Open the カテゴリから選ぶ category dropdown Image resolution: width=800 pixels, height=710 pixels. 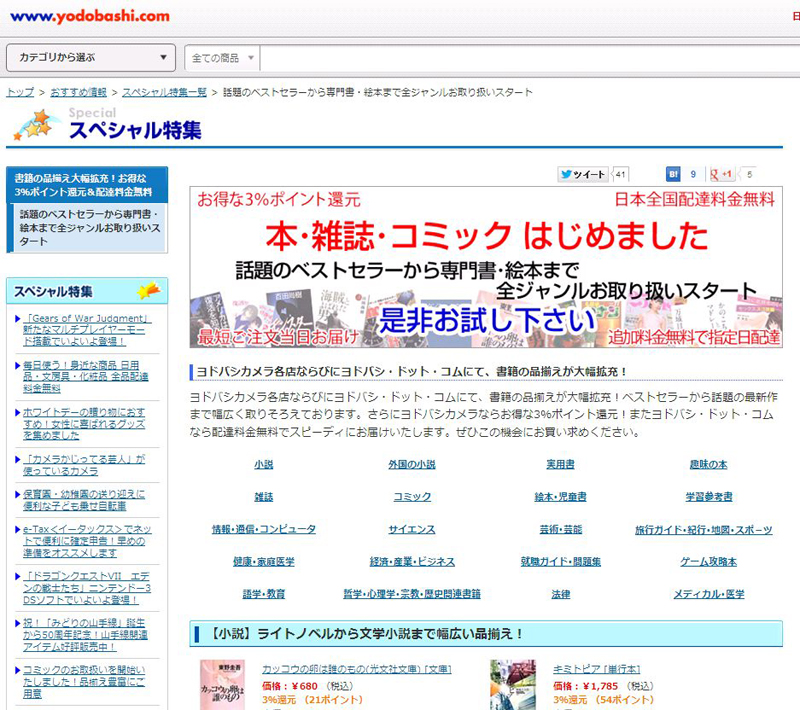(x=90, y=58)
